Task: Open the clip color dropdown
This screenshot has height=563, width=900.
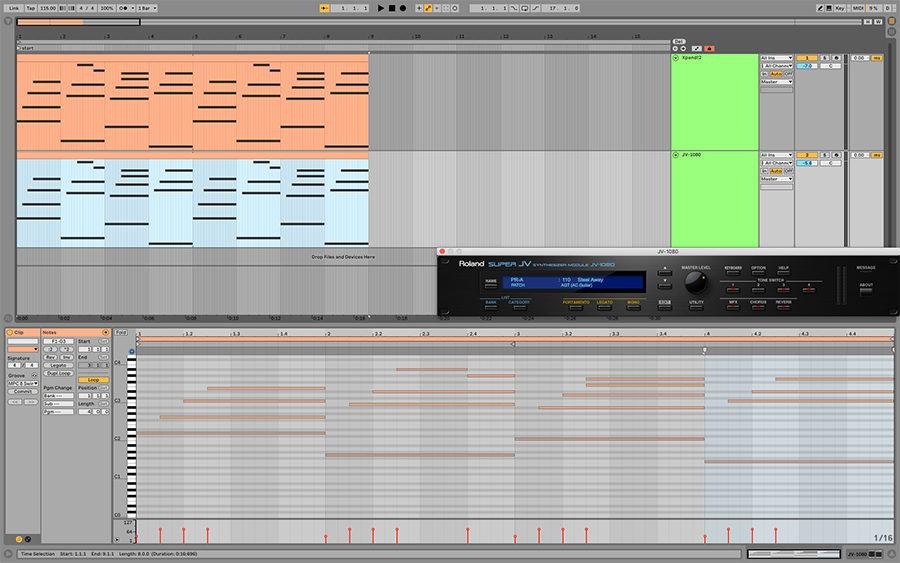Action: tap(23, 349)
